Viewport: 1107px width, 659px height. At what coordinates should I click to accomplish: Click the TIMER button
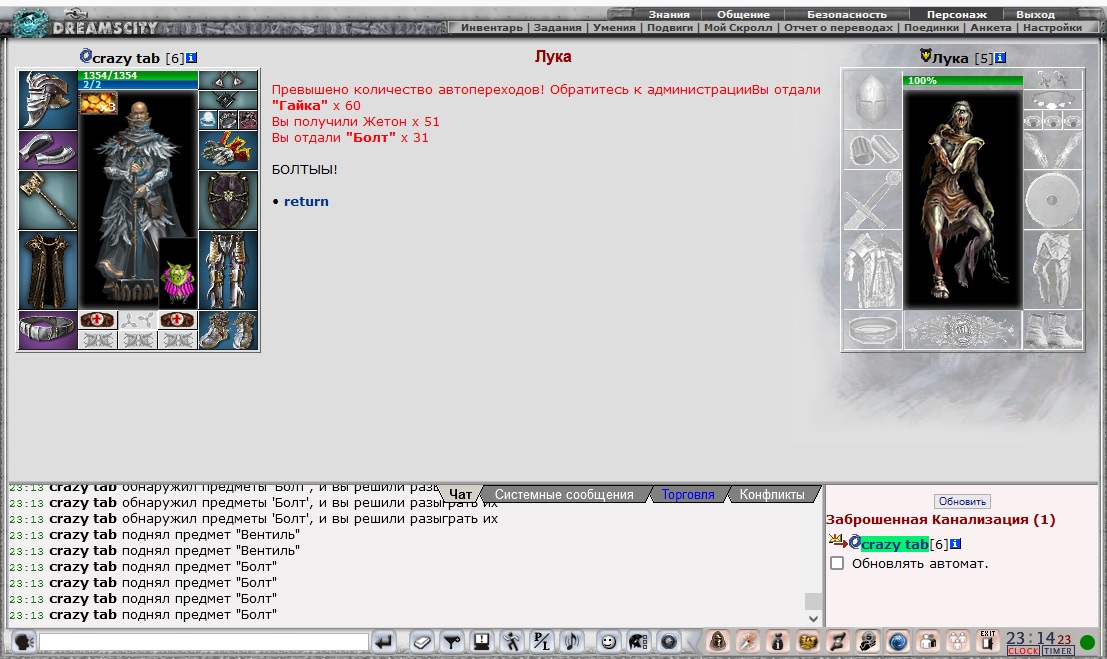[x=1058, y=651]
